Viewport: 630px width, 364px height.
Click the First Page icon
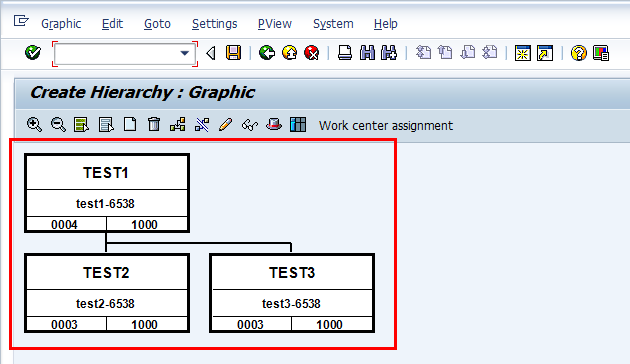point(423,53)
